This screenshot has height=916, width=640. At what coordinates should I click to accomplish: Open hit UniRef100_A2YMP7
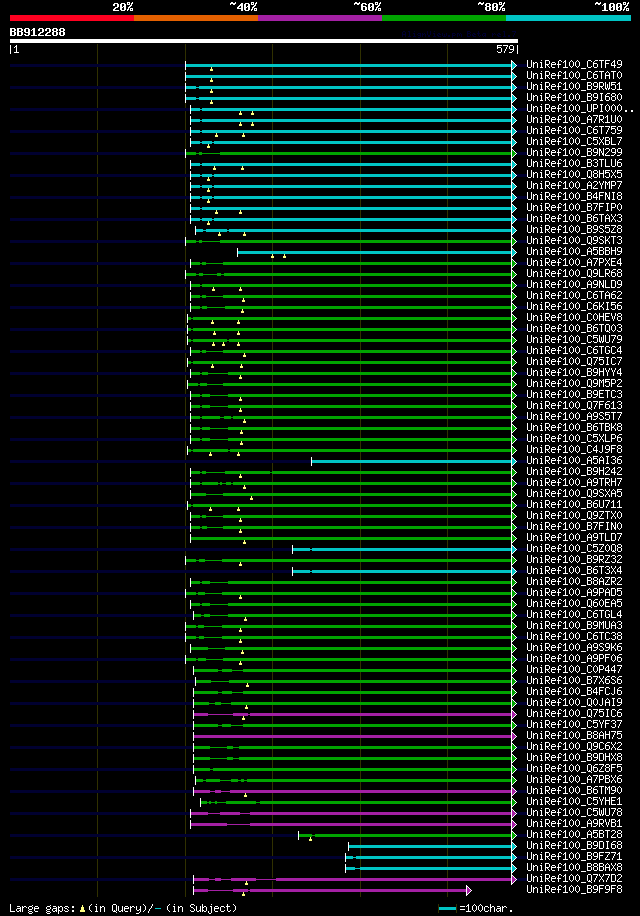click(x=574, y=185)
